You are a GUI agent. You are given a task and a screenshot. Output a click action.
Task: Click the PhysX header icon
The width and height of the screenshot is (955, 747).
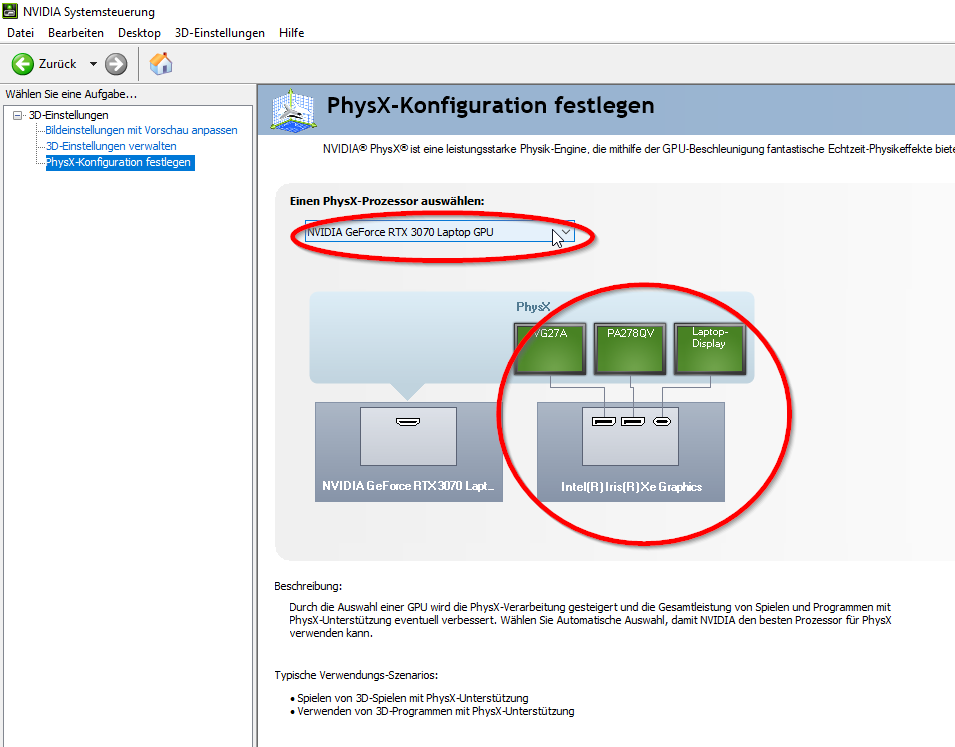coord(293,110)
